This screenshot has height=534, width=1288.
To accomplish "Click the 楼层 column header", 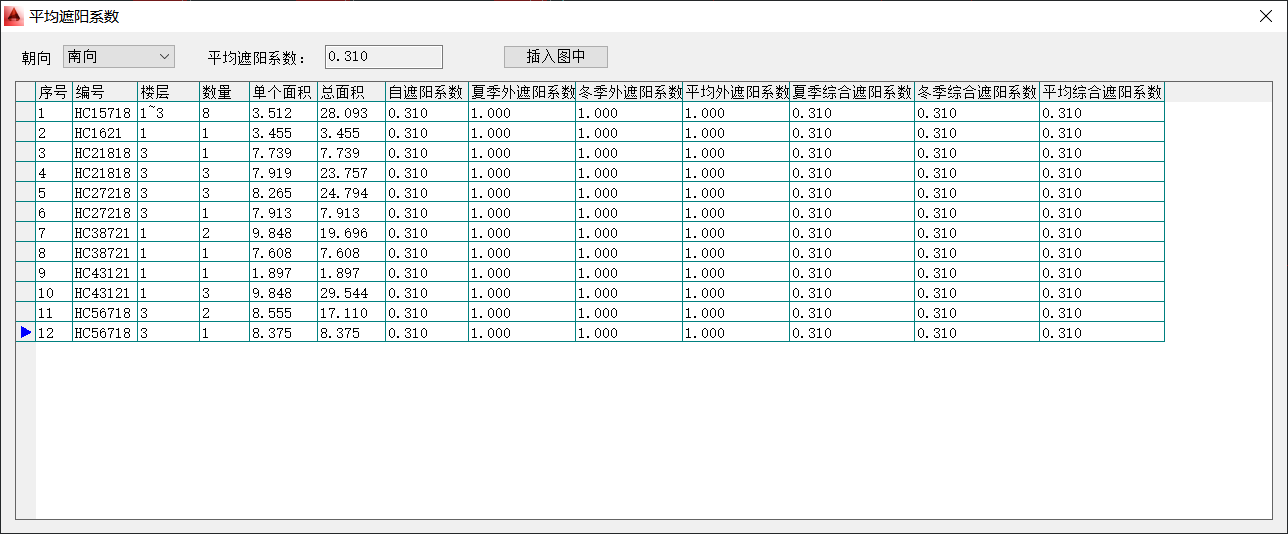I will coord(168,92).
